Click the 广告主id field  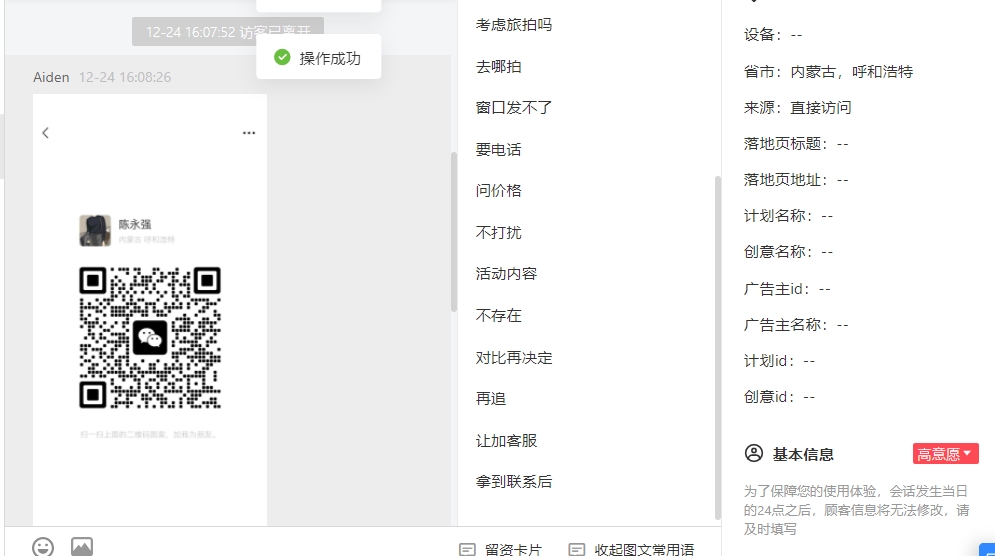[787, 289]
